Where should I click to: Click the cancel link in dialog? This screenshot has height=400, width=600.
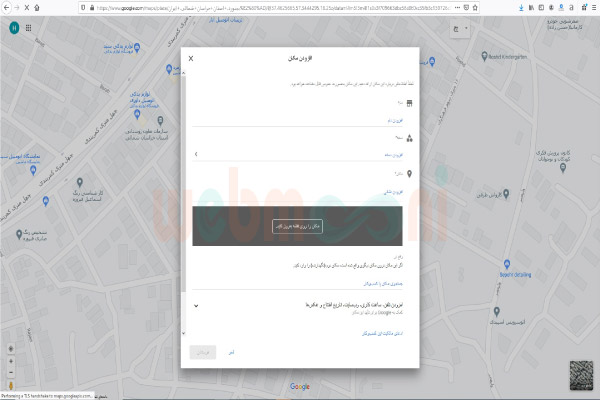[x=231, y=353]
